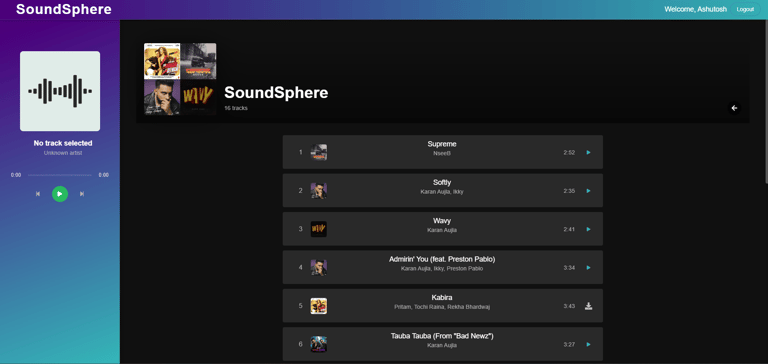Play the track Wavy
Image resolution: width=768 pixels, height=364 pixels.
(x=588, y=229)
